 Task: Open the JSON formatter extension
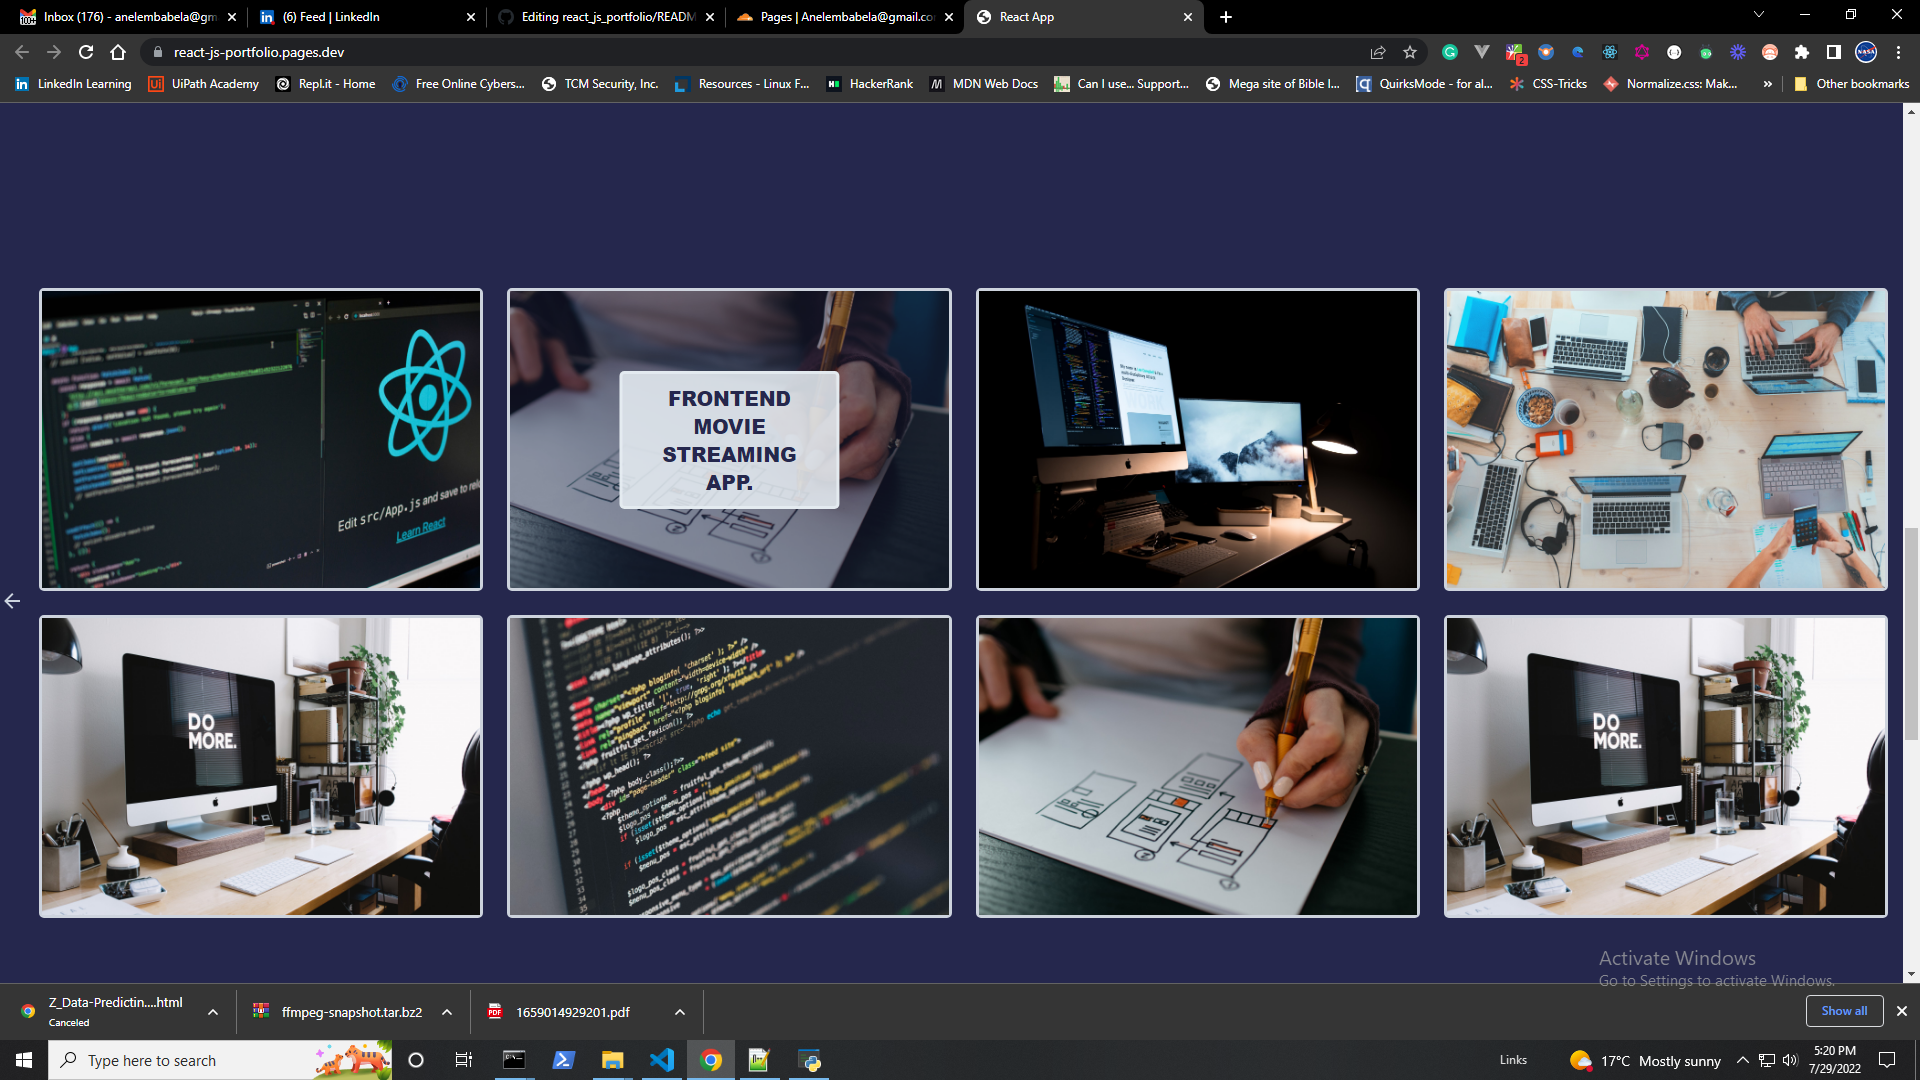pos(1674,52)
